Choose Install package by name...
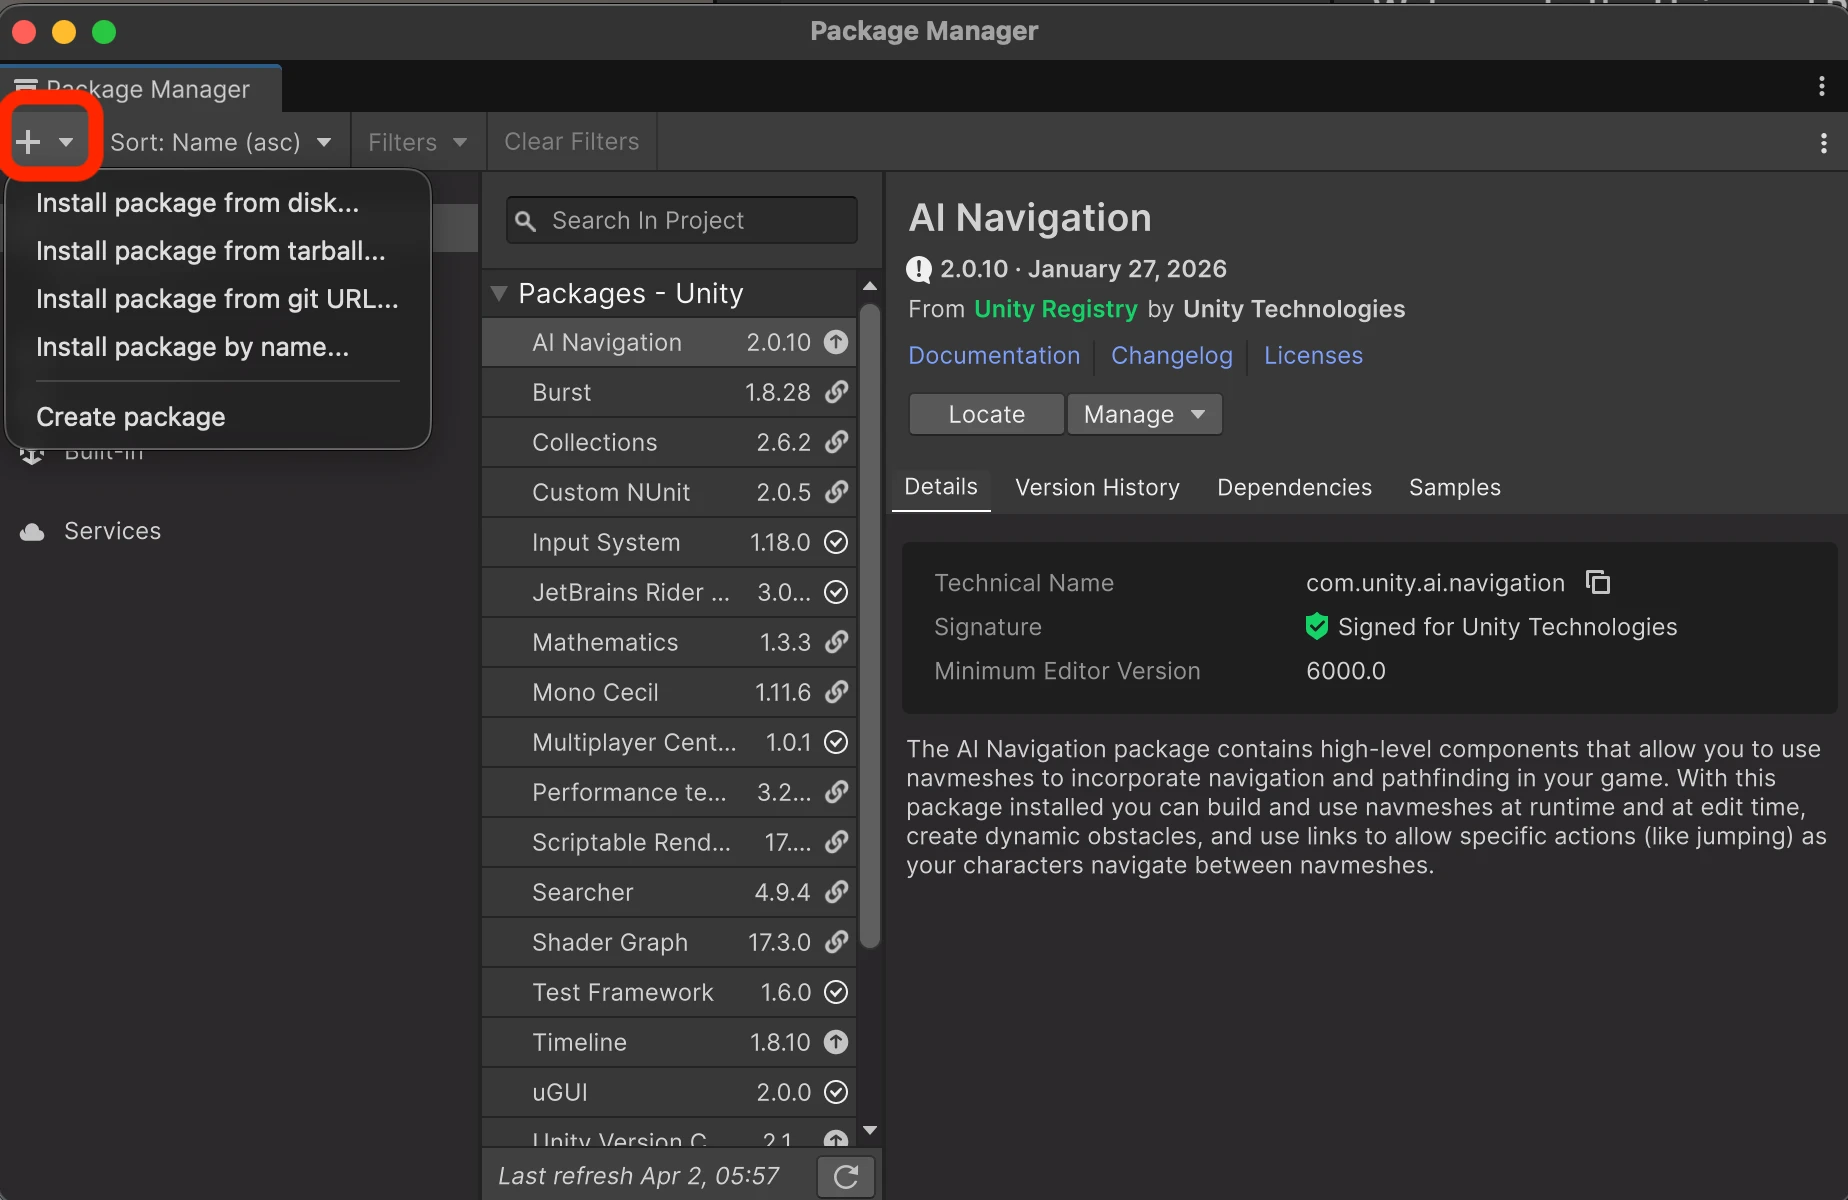Screen dimensions: 1848x1200 coord(192,347)
